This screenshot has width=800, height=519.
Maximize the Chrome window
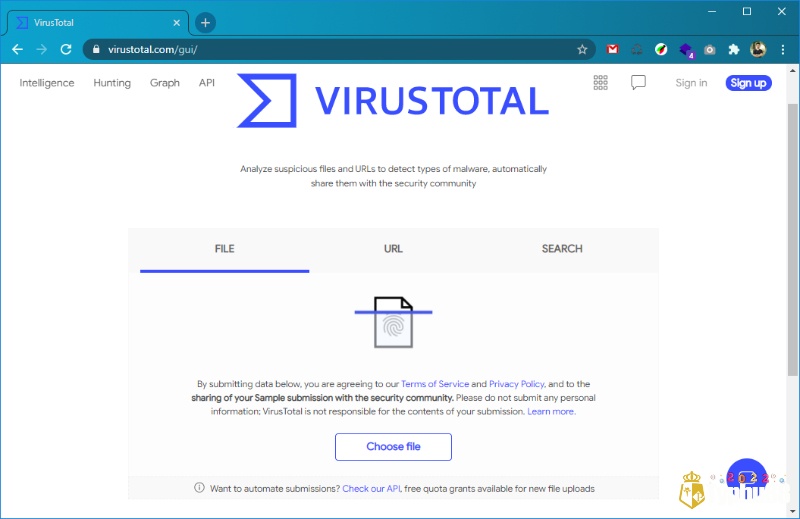pyautogui.click(x=747, y=11)
